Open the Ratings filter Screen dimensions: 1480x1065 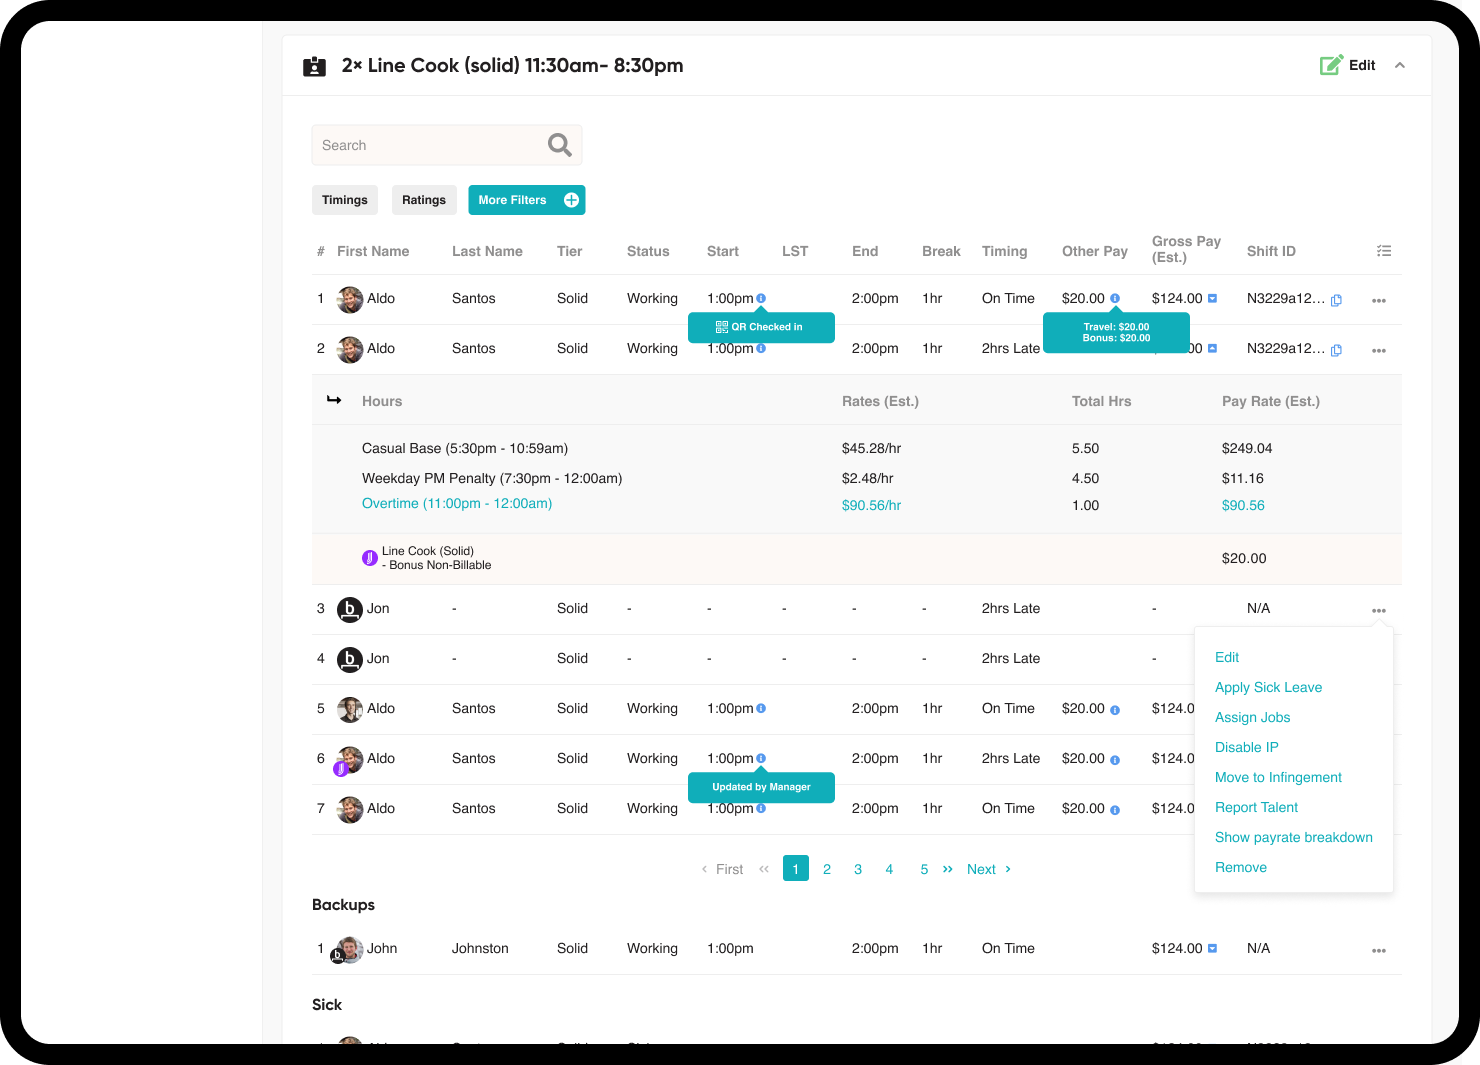pyautogui.click(x=424, y=200)
